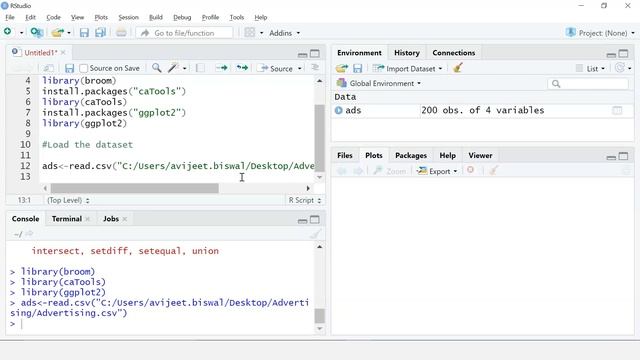Switch to the History tab

(407, 53)
